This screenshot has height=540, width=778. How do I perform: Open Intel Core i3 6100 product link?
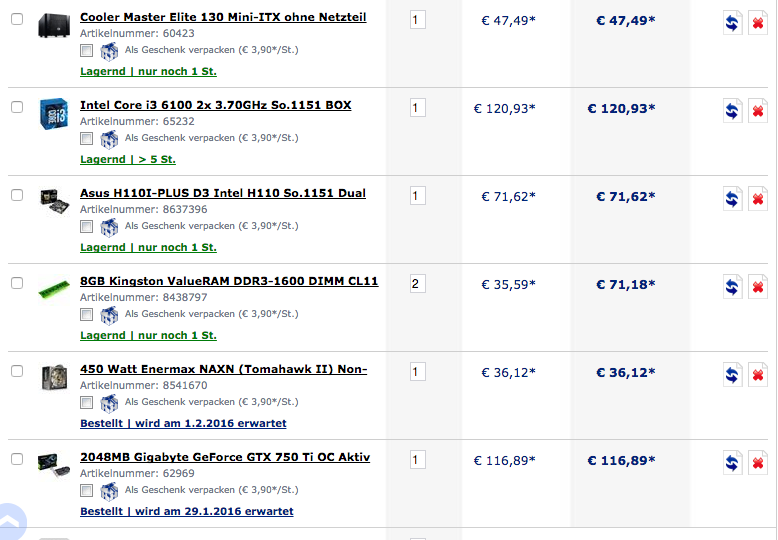tap(216, 105)
